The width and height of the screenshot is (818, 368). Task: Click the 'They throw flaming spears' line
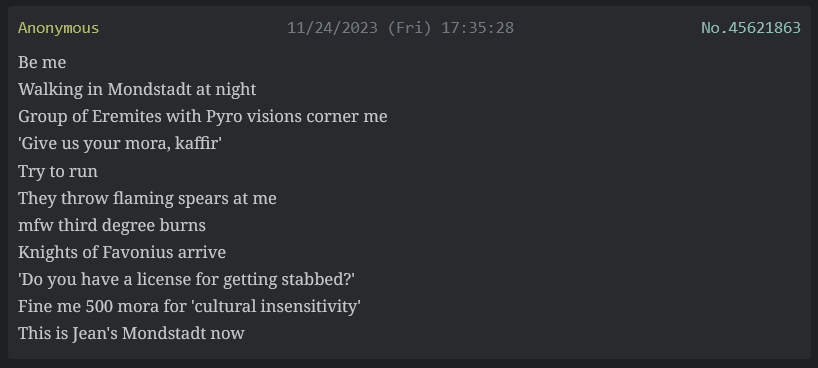147,198
